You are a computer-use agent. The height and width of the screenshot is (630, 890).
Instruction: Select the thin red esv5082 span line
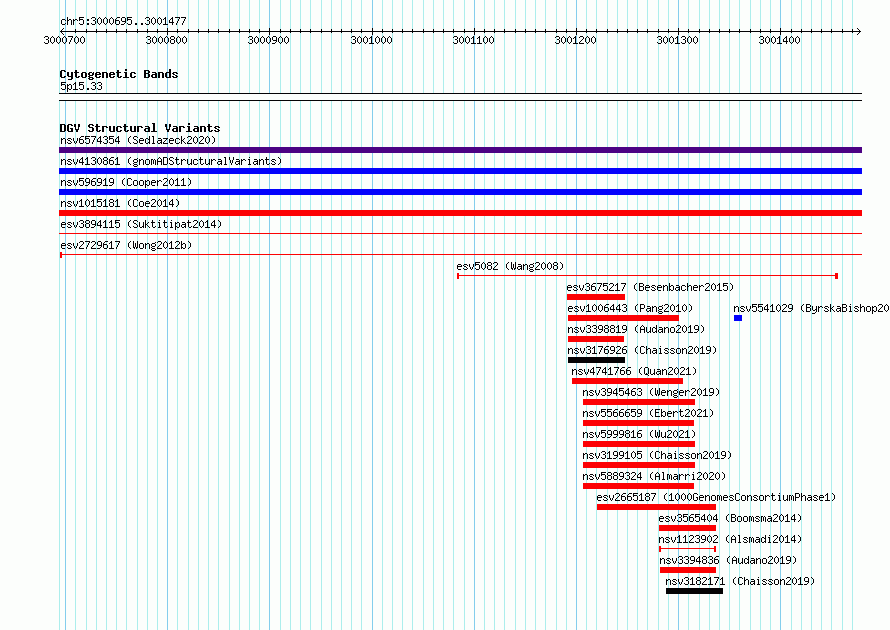647,276
